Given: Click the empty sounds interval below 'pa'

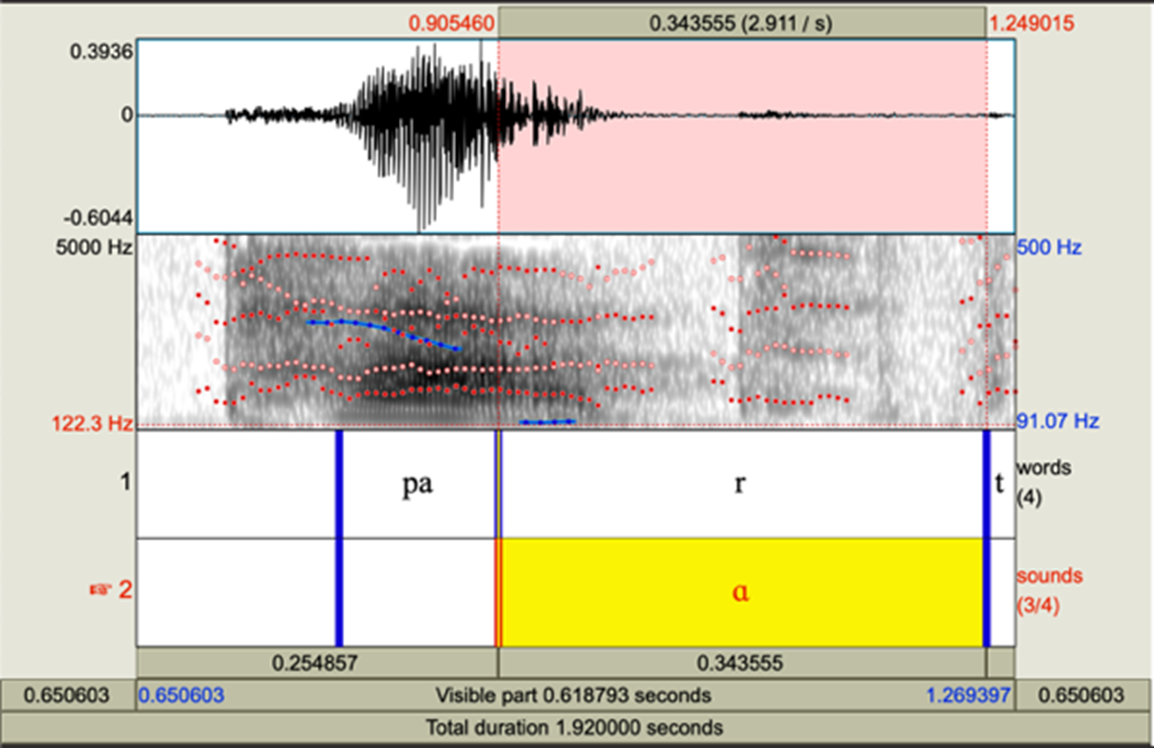Looking at the screenshot, I should 417,592.
